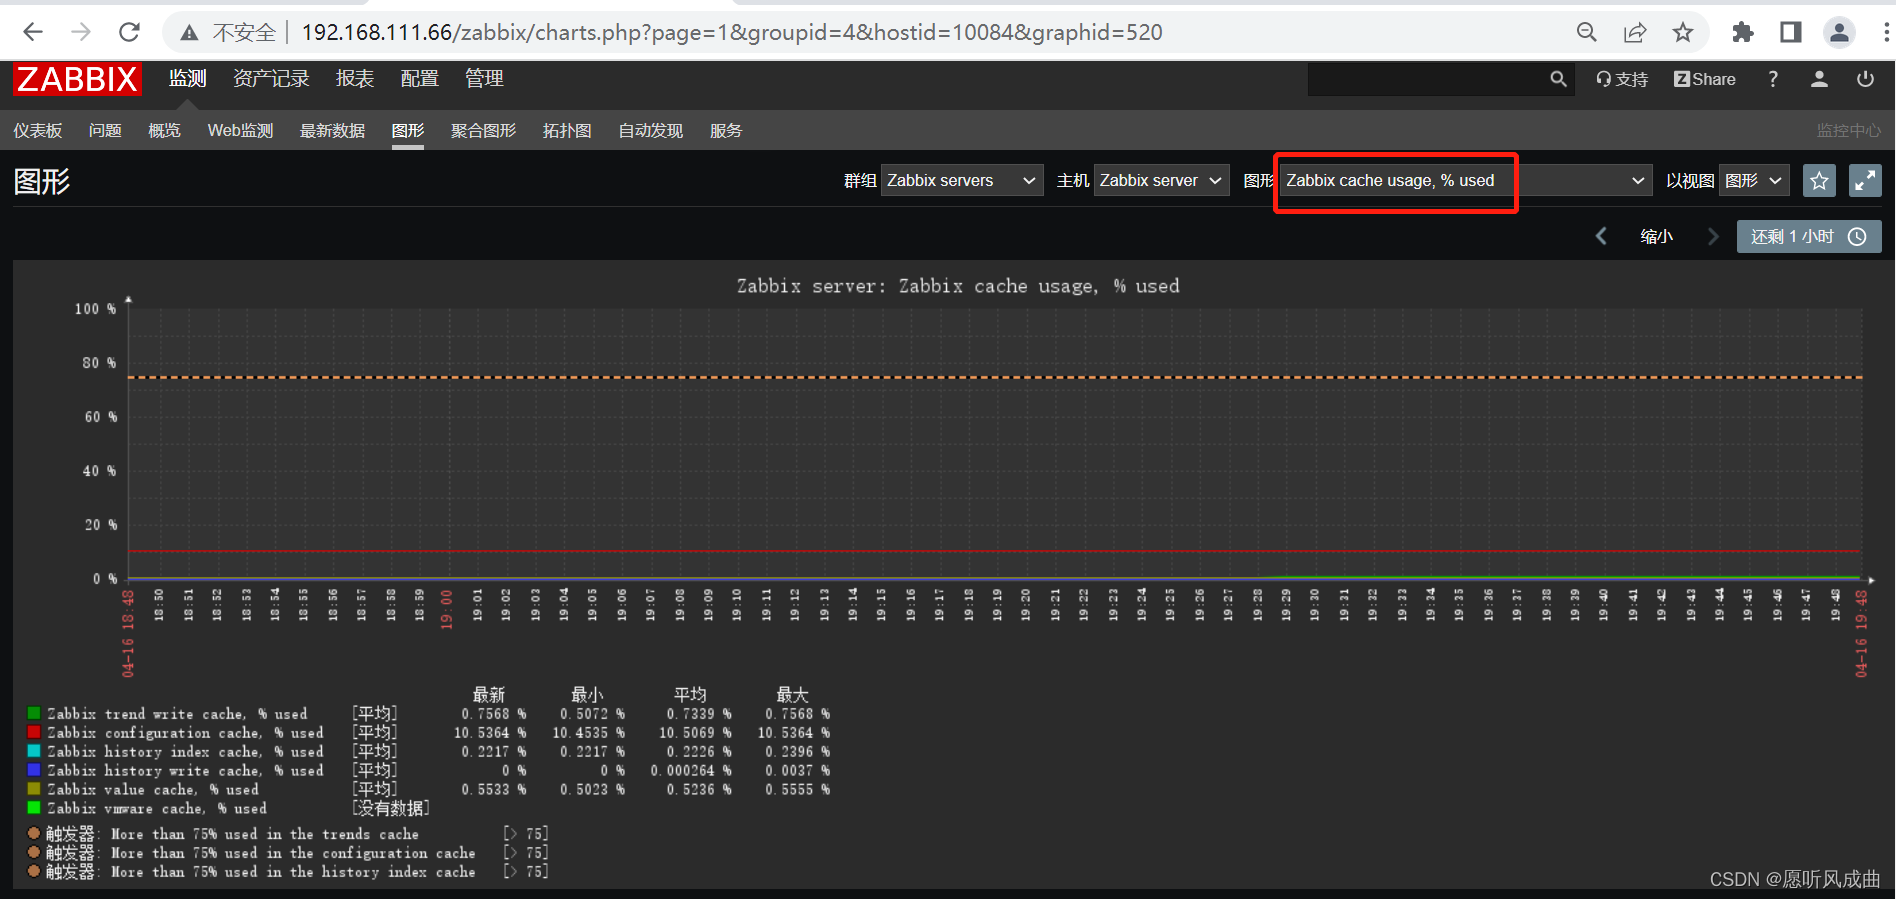Add graph to favourites star button
The width and height of the screenshot is (1896, 899).
(1819, 181)
